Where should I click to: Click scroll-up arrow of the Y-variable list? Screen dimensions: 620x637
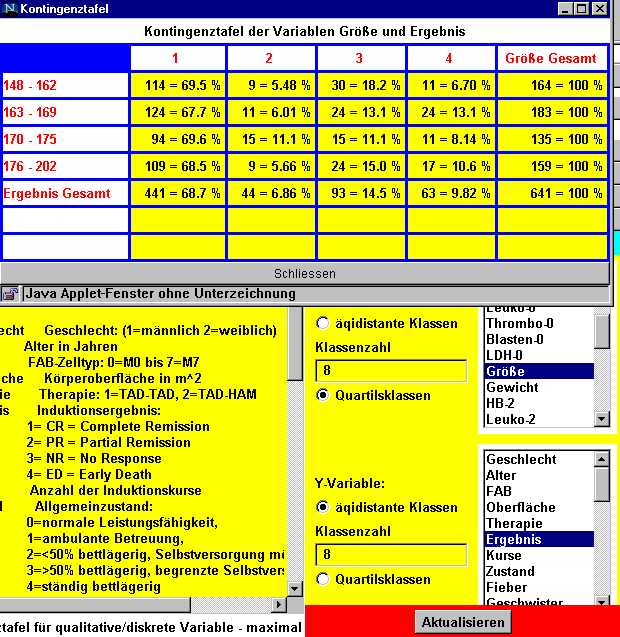tap(601, 459)
